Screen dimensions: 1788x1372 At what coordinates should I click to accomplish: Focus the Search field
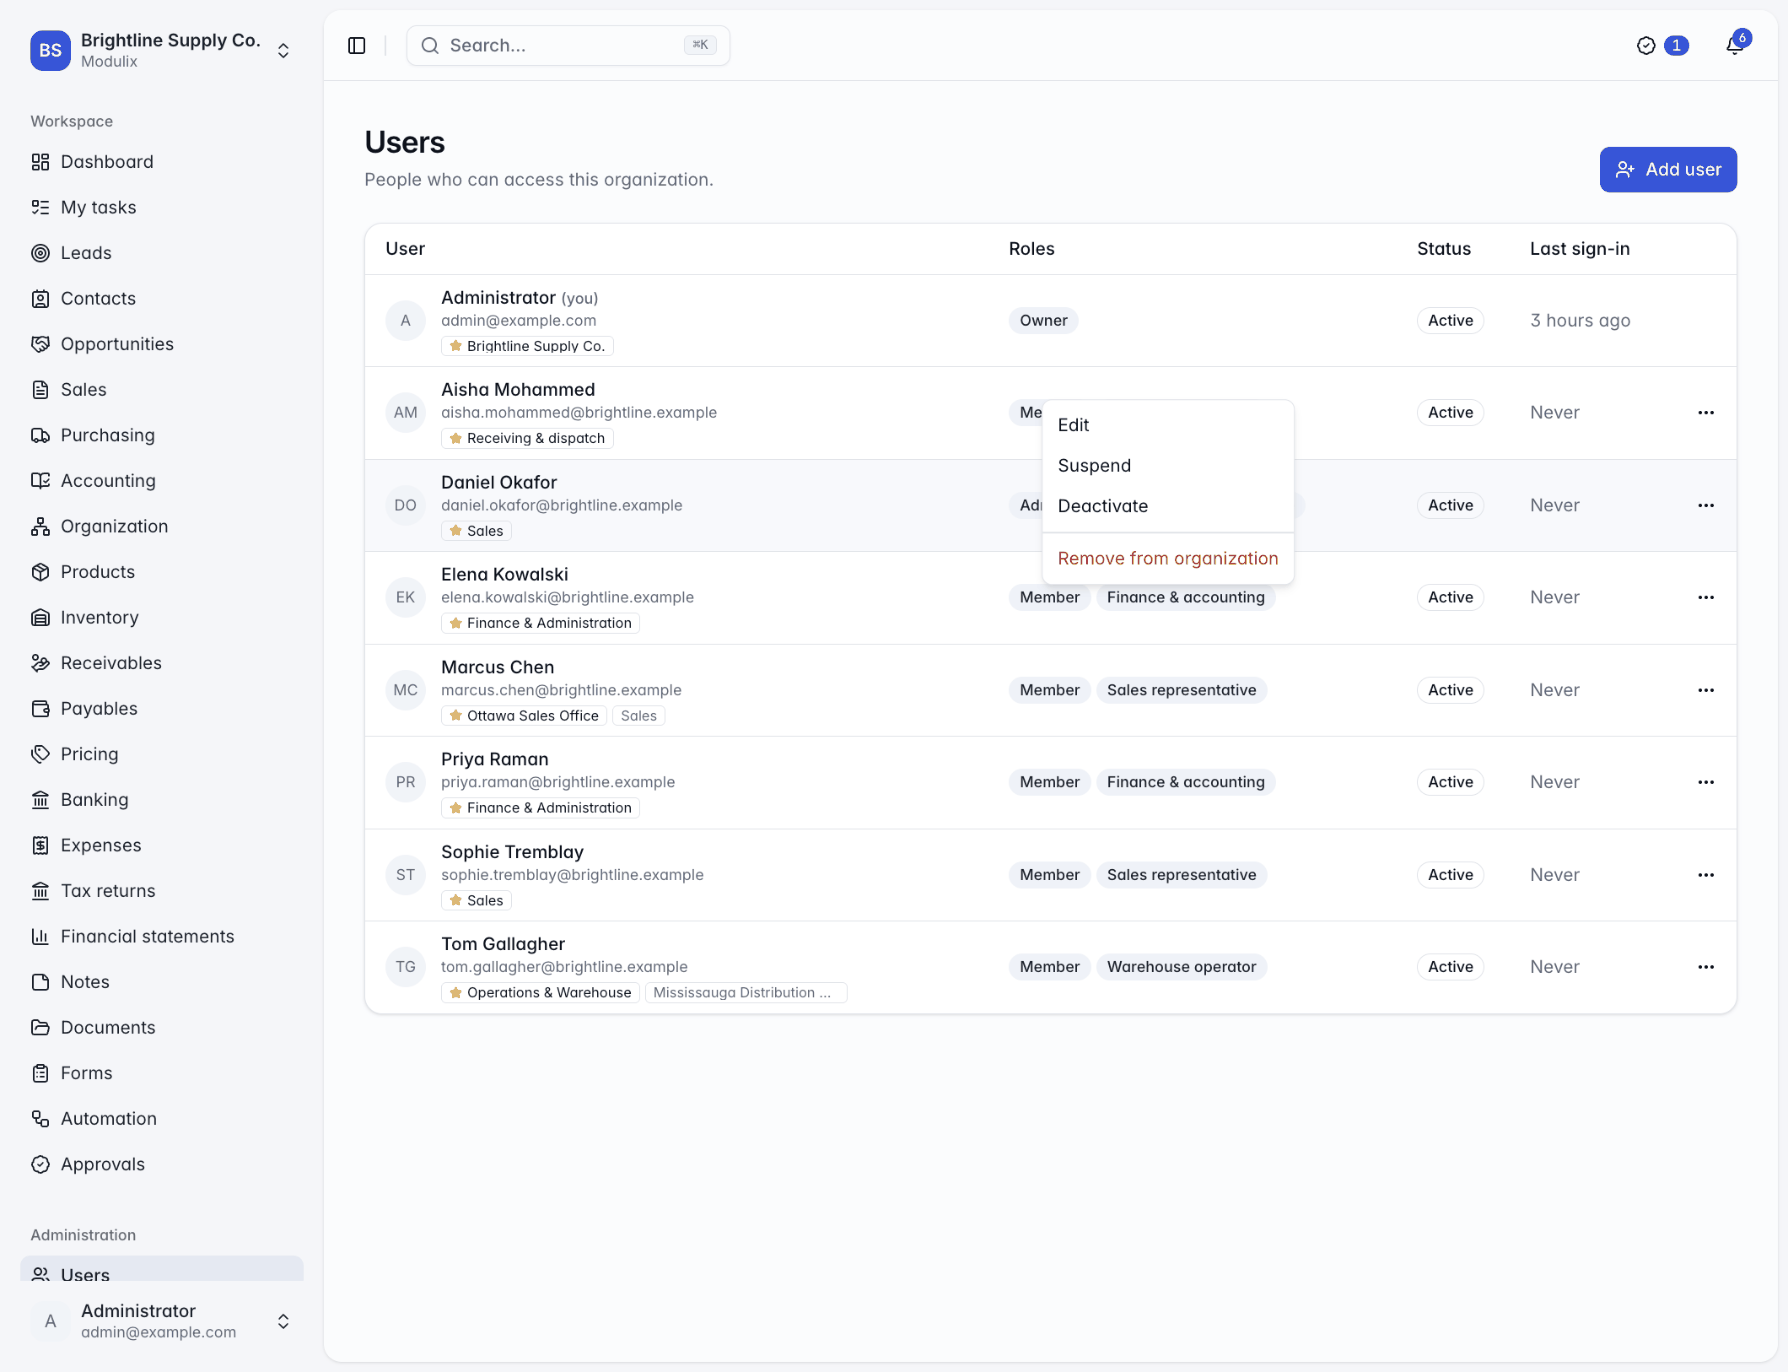[568, 45]
